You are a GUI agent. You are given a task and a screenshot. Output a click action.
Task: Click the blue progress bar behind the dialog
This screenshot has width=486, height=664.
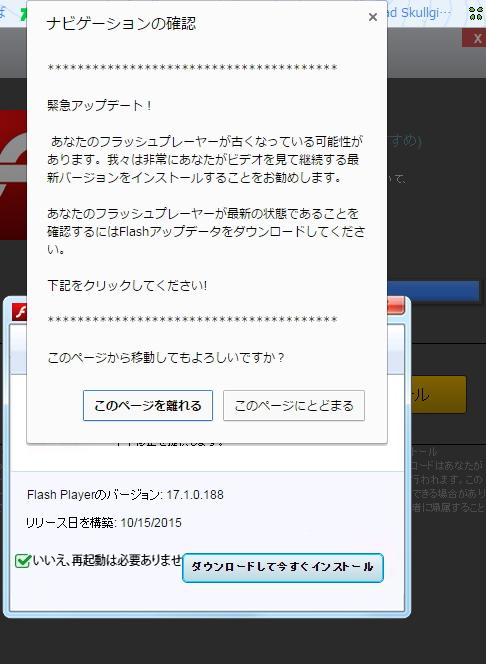pos(433,291)
